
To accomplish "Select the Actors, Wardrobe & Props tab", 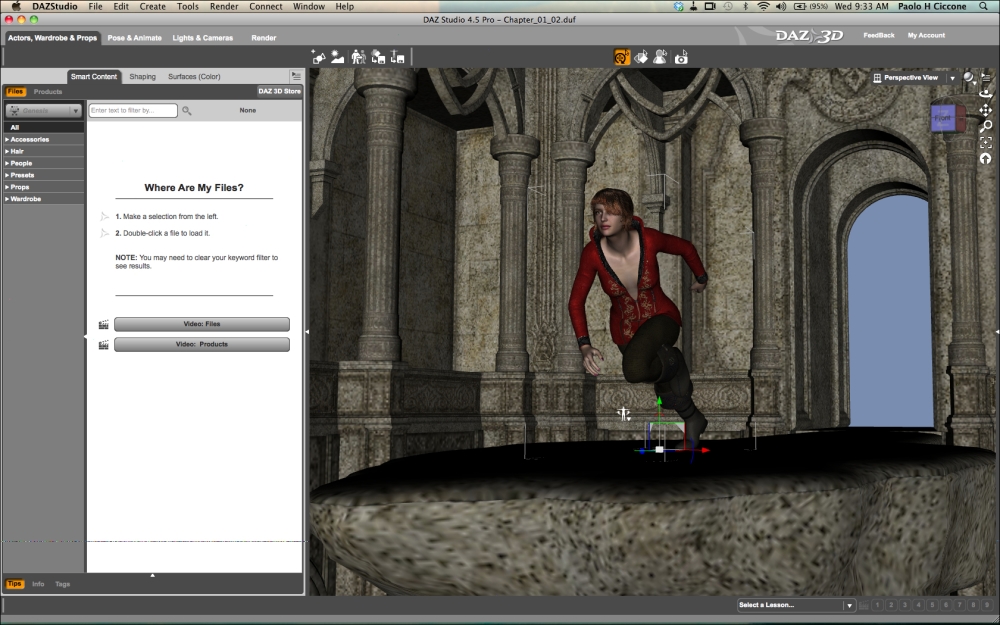I will coord(52,38).
